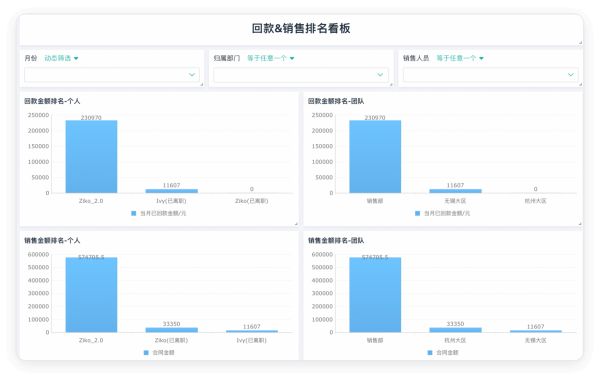The height and width of the screenshot is (380, 600).
Task: Select Ziko_2.0 bar in 回款金额排名-个人
Action: click(91, 157)
